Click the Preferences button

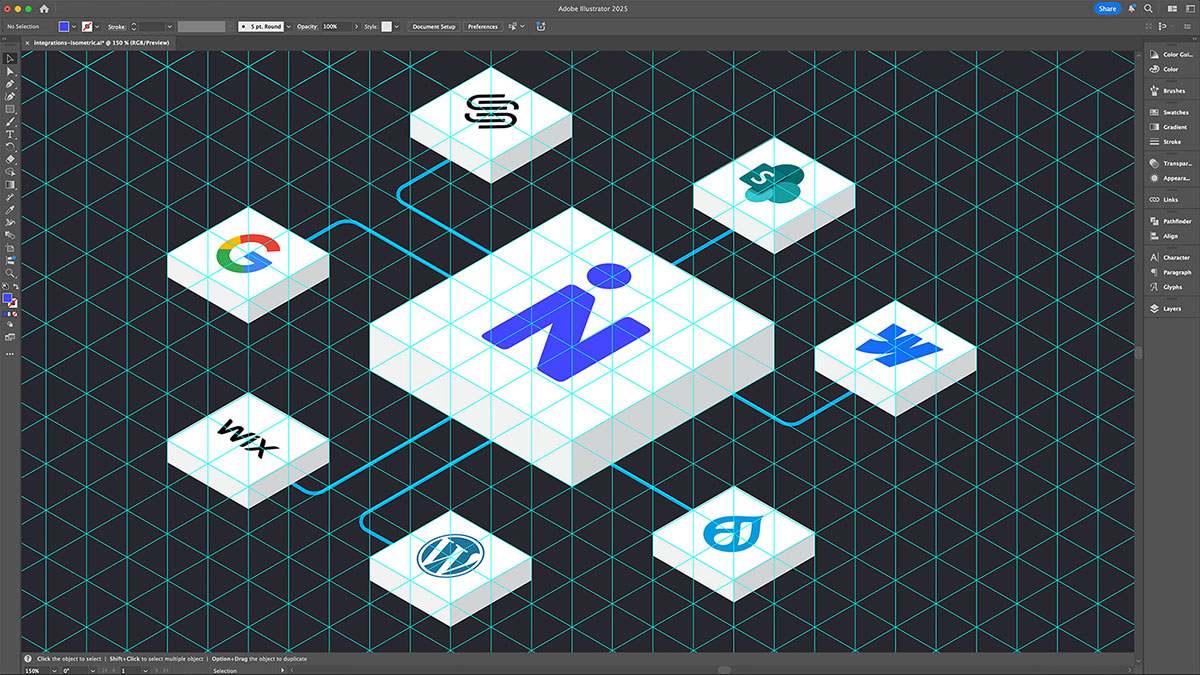point(483,26)
